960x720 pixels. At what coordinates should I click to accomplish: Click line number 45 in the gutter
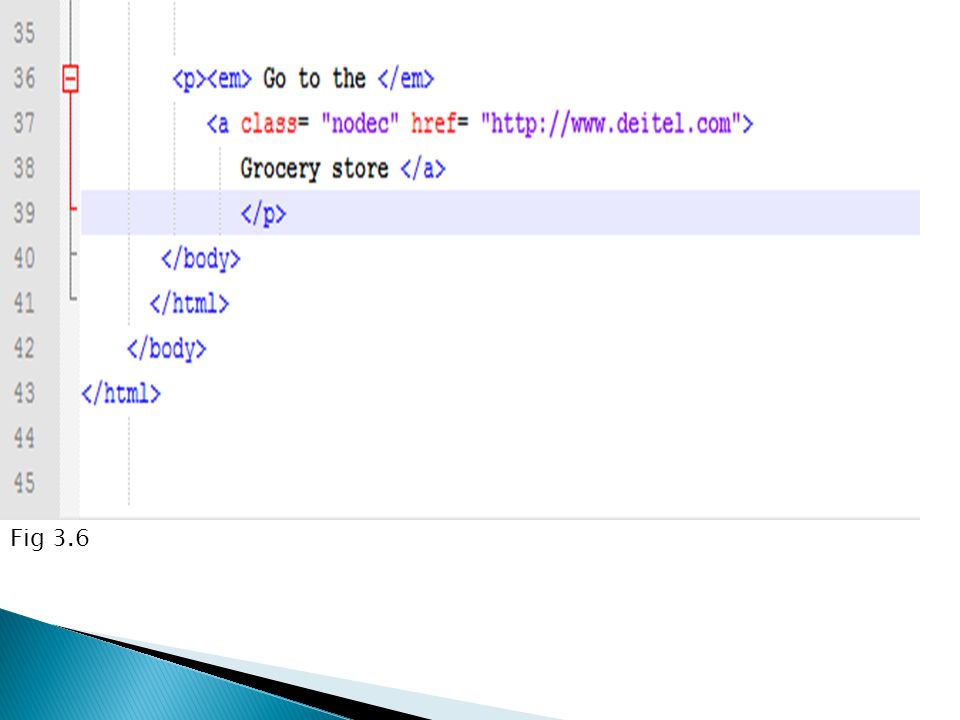[24, 483]
